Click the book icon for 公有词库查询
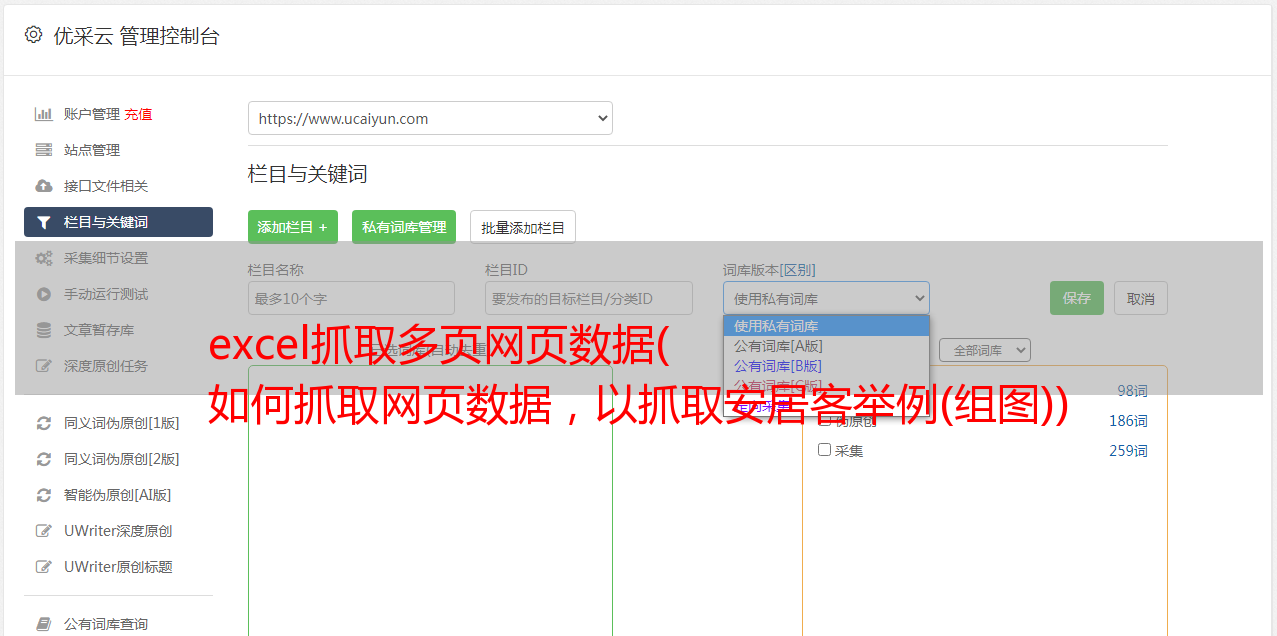Screen dimensions: 1277x636 click(x=44, y=624)
